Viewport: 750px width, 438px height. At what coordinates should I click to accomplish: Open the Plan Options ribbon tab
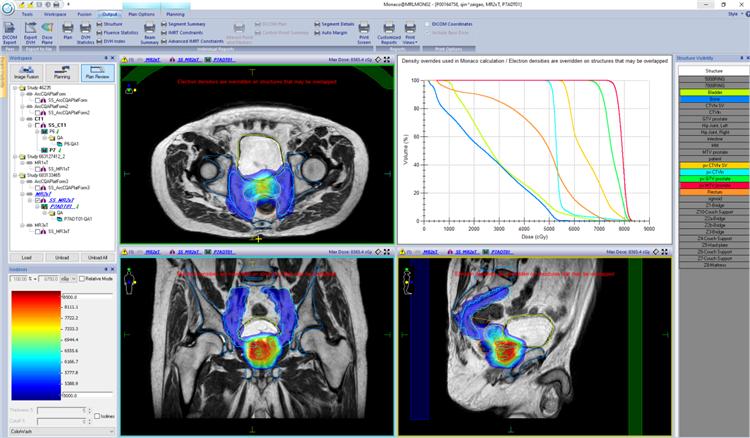click(142, 14)
